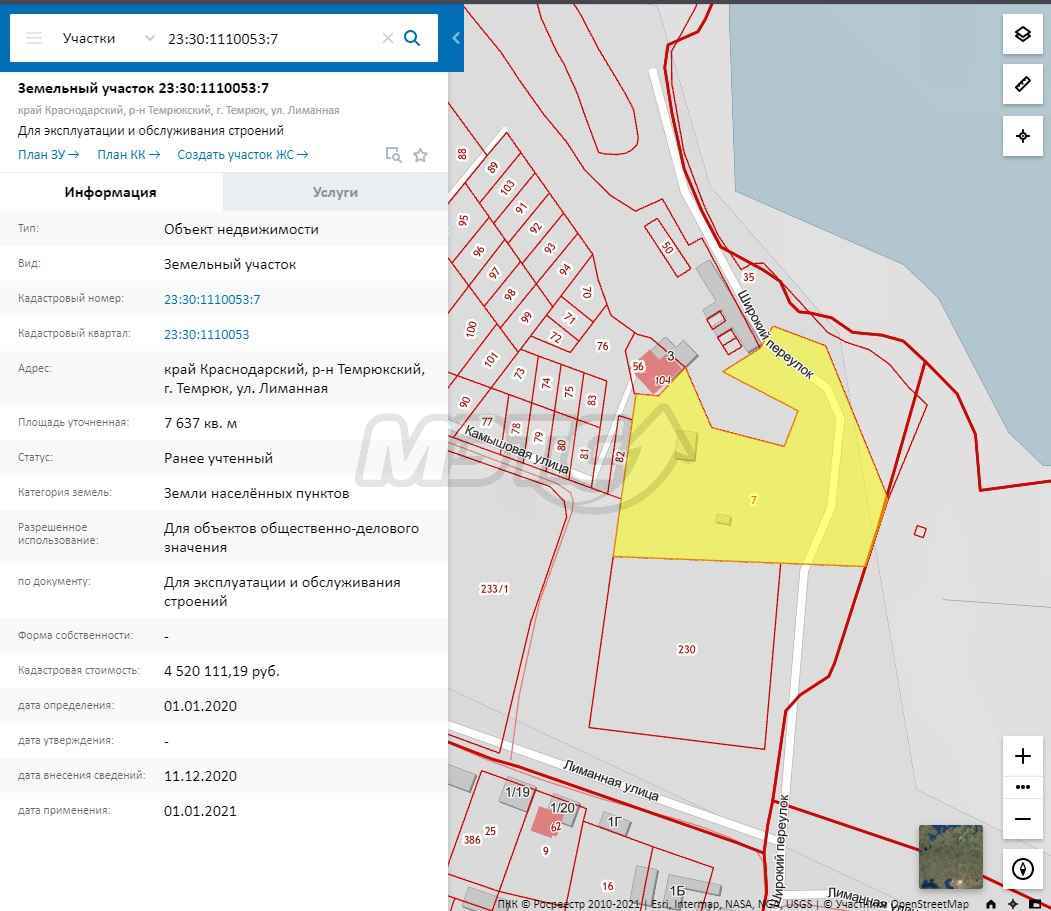Click the locate-me crosshair button
This screenshot has width=1051, height=911.
[1022, 136]
